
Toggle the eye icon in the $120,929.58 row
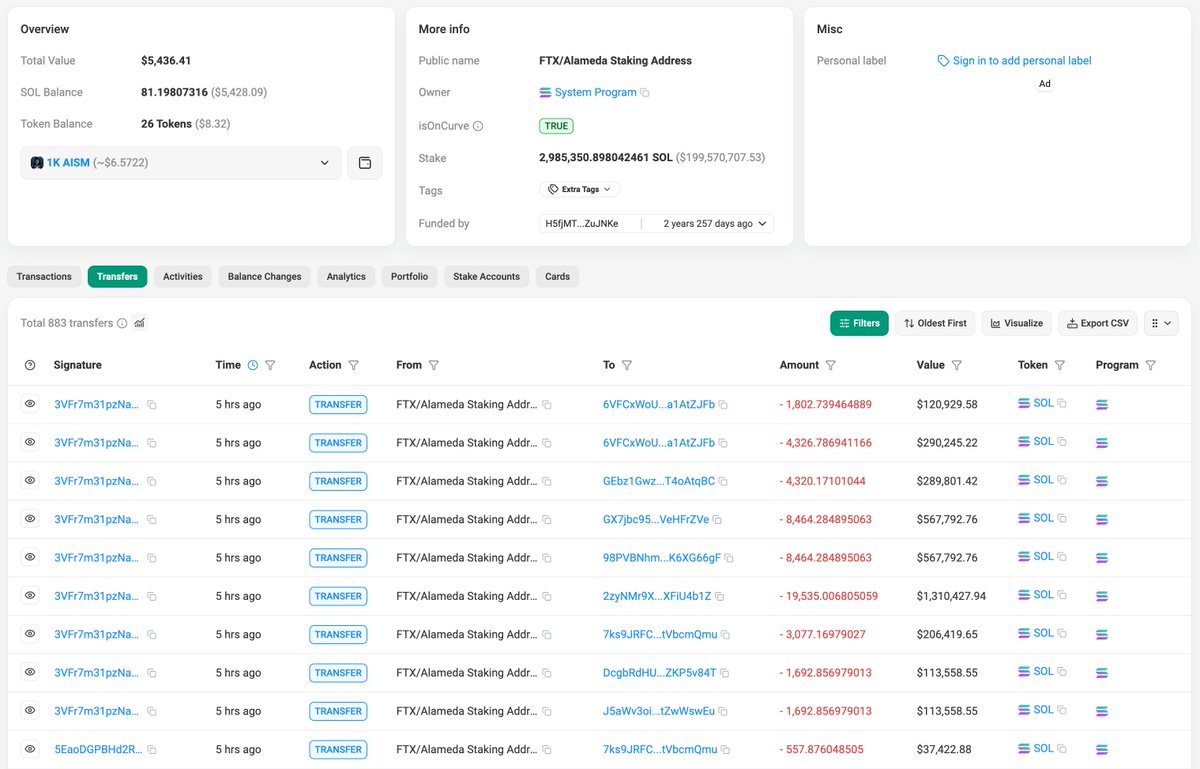pyautogui.click(x=30, y=404)
